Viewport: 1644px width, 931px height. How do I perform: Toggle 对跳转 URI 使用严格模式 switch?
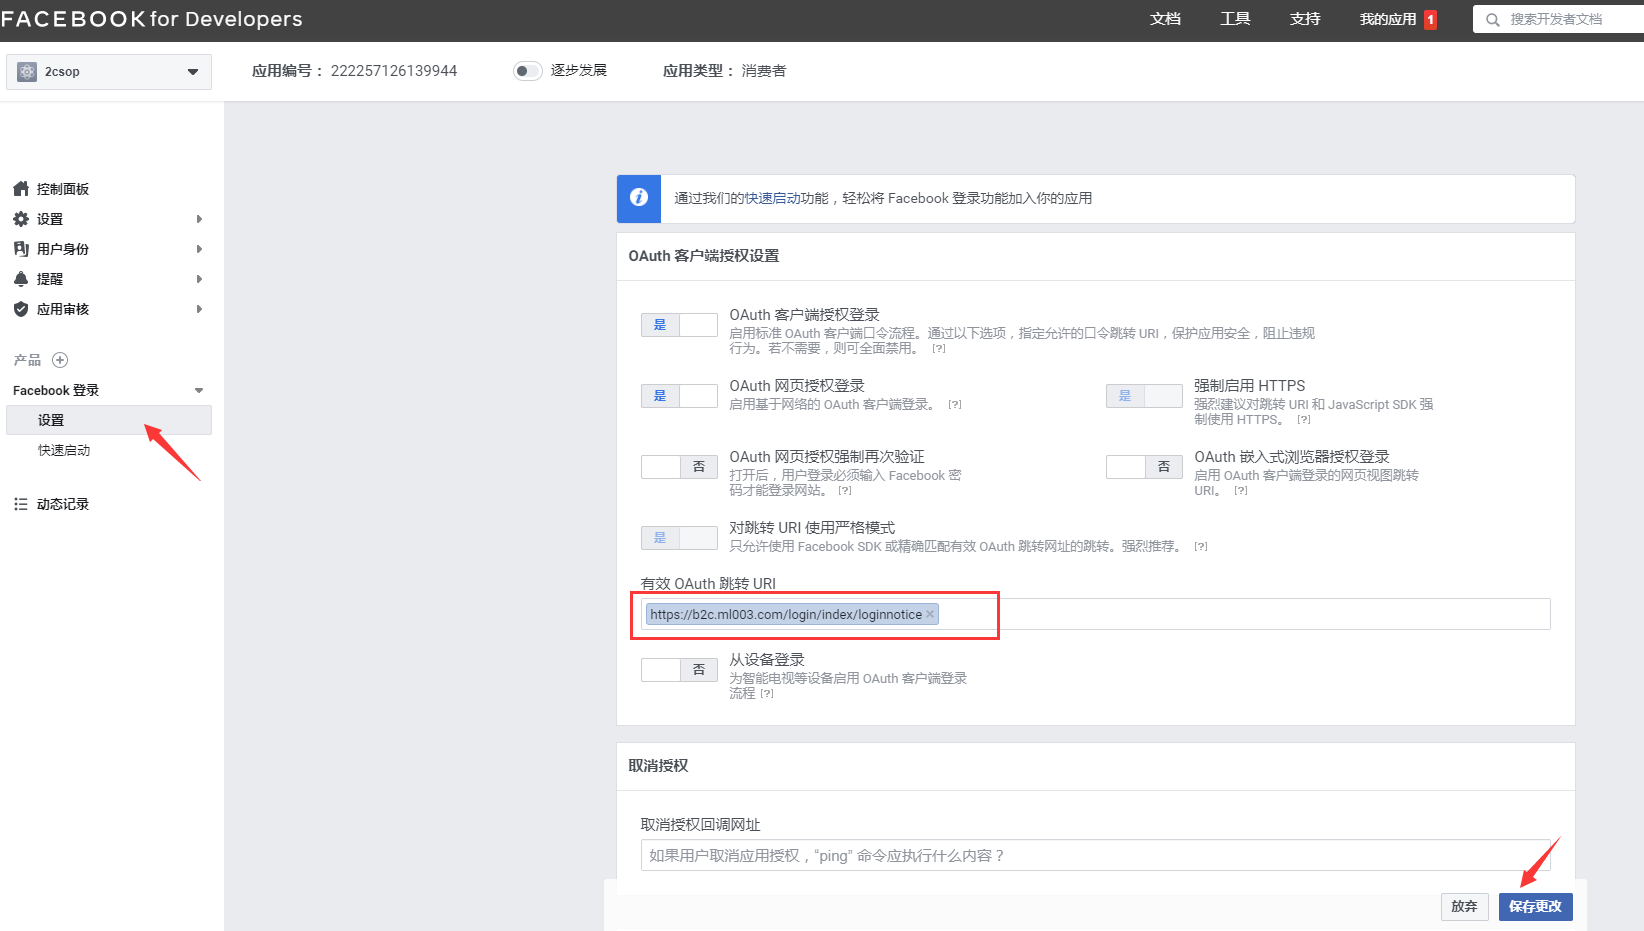coord(679,538)
